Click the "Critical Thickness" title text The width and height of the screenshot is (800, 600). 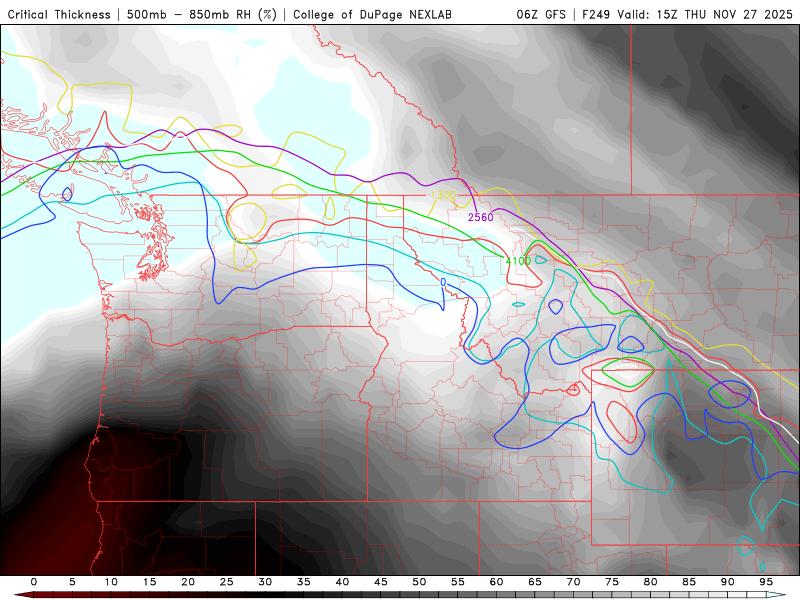click(x=59, y=14)
